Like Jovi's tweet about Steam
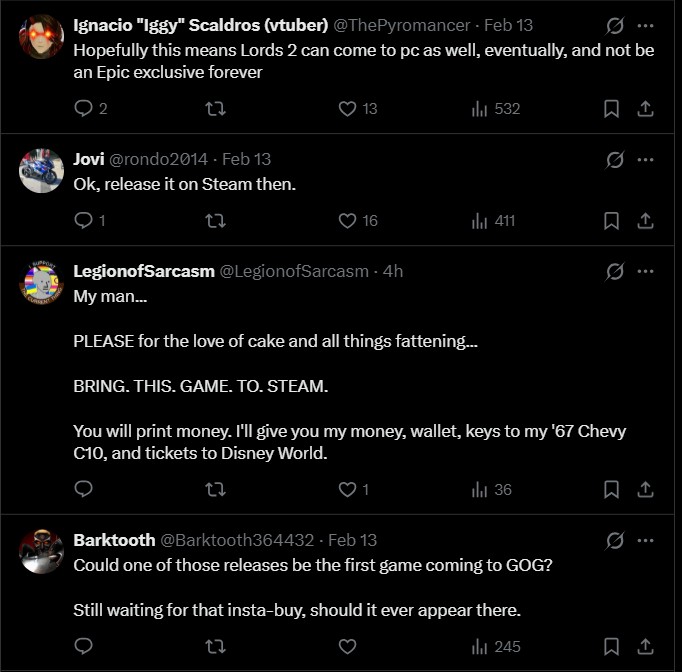The image size is (682, 672). coord(348,220)
